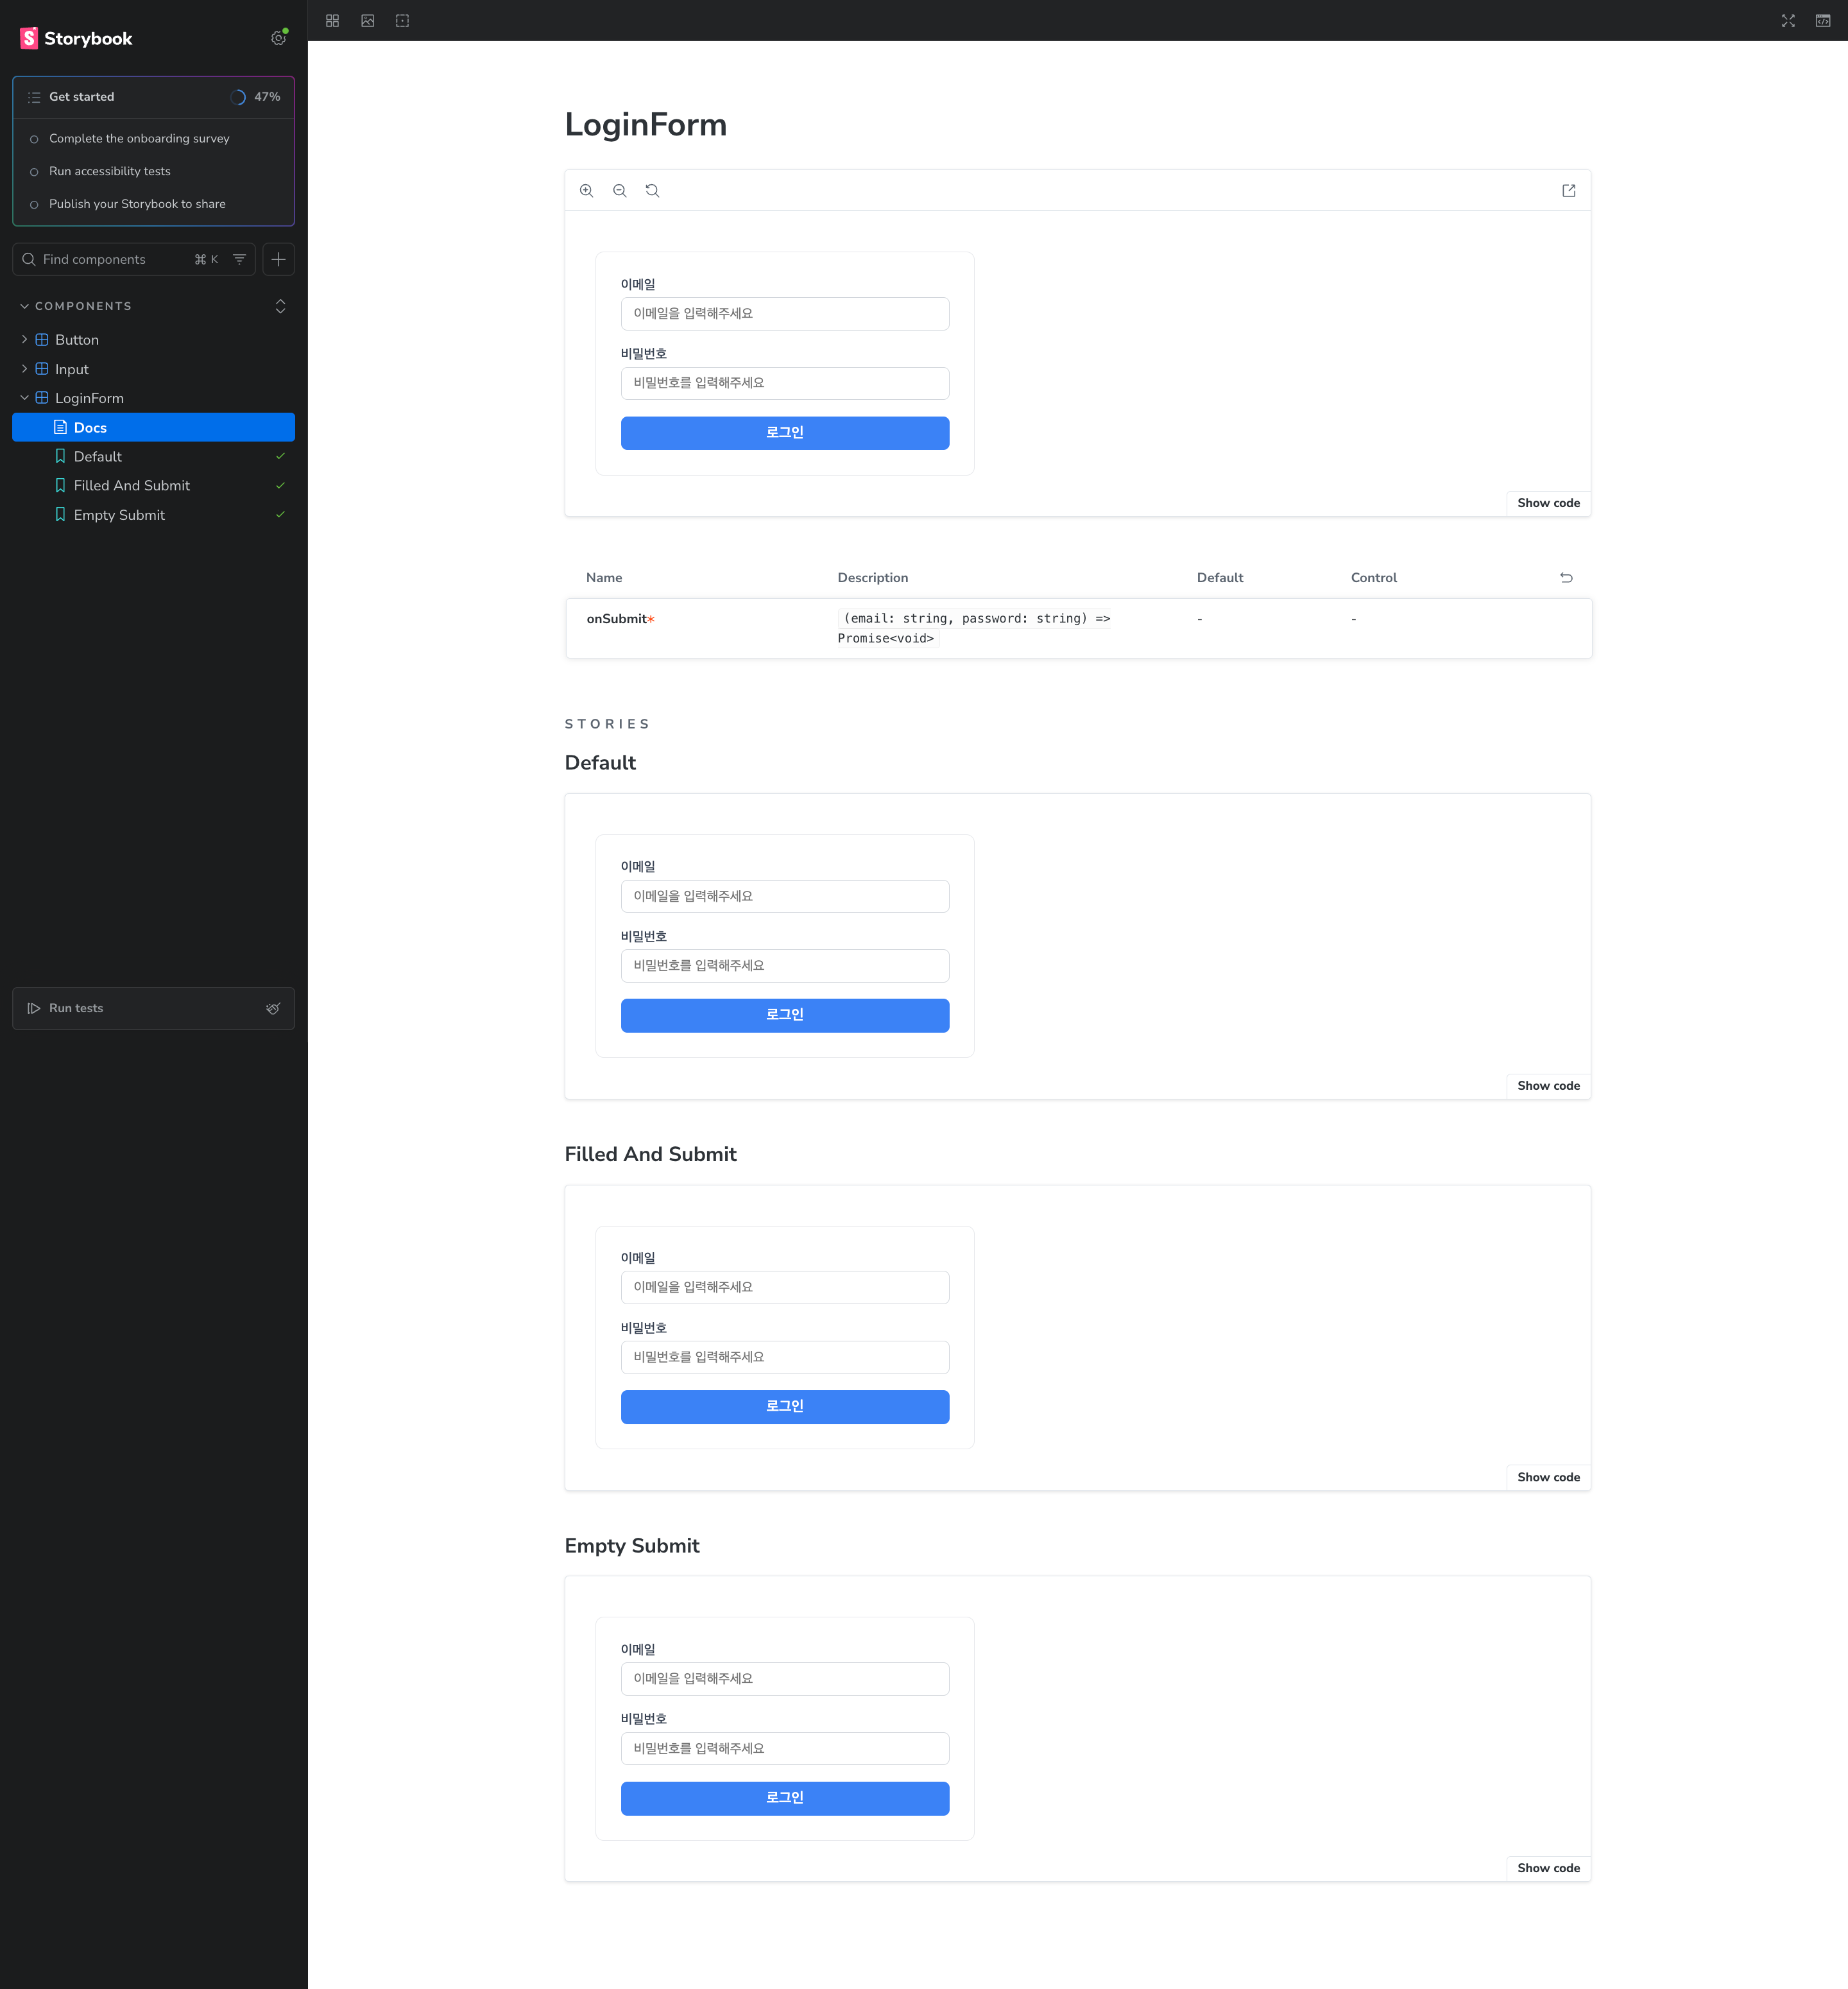Click the zoom in icon in canvas toolbar

(587, 190)
